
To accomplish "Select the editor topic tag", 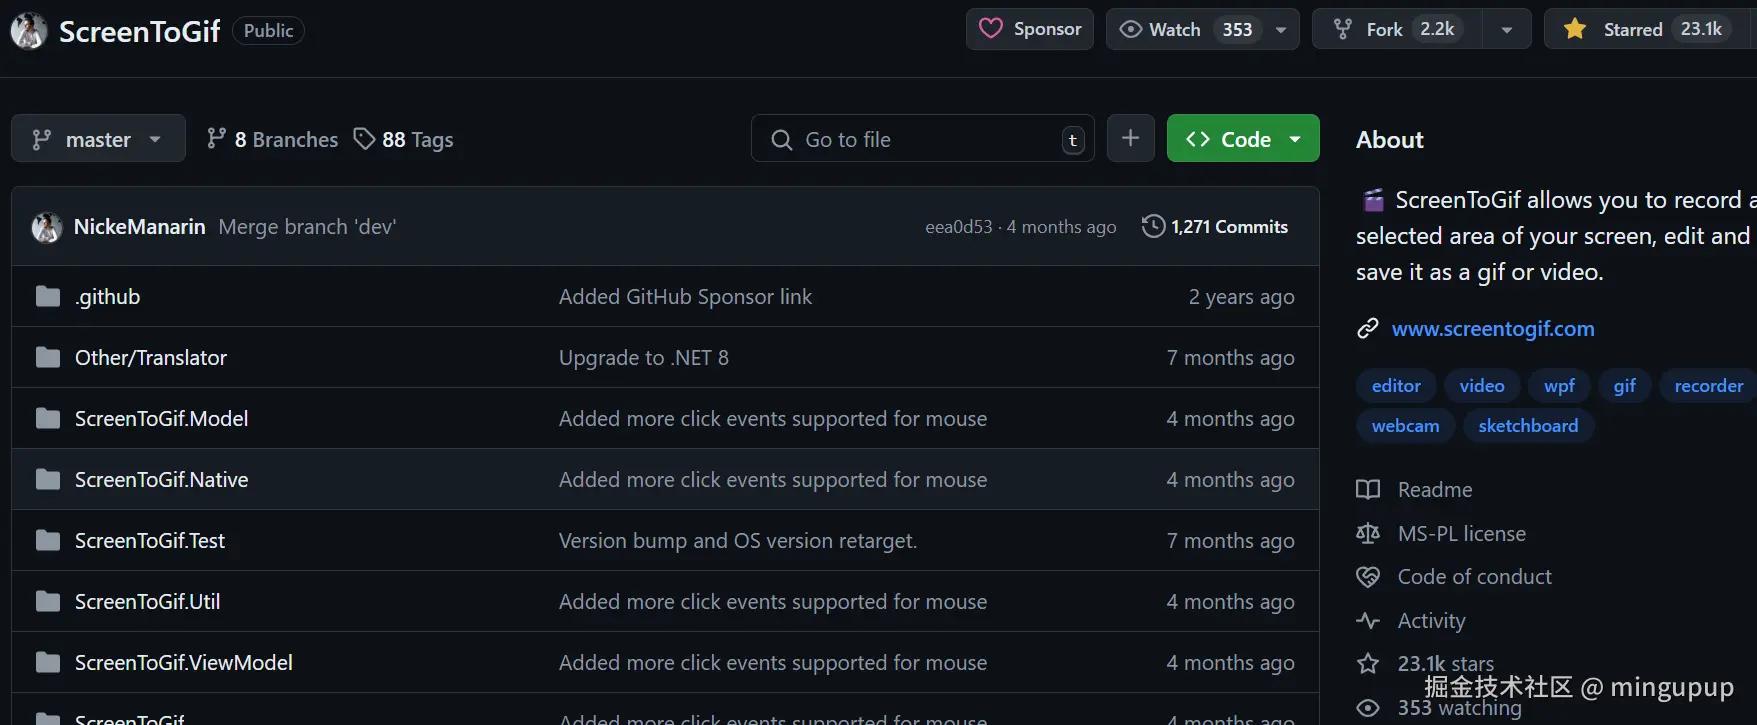I will (x=1396, y=386).
